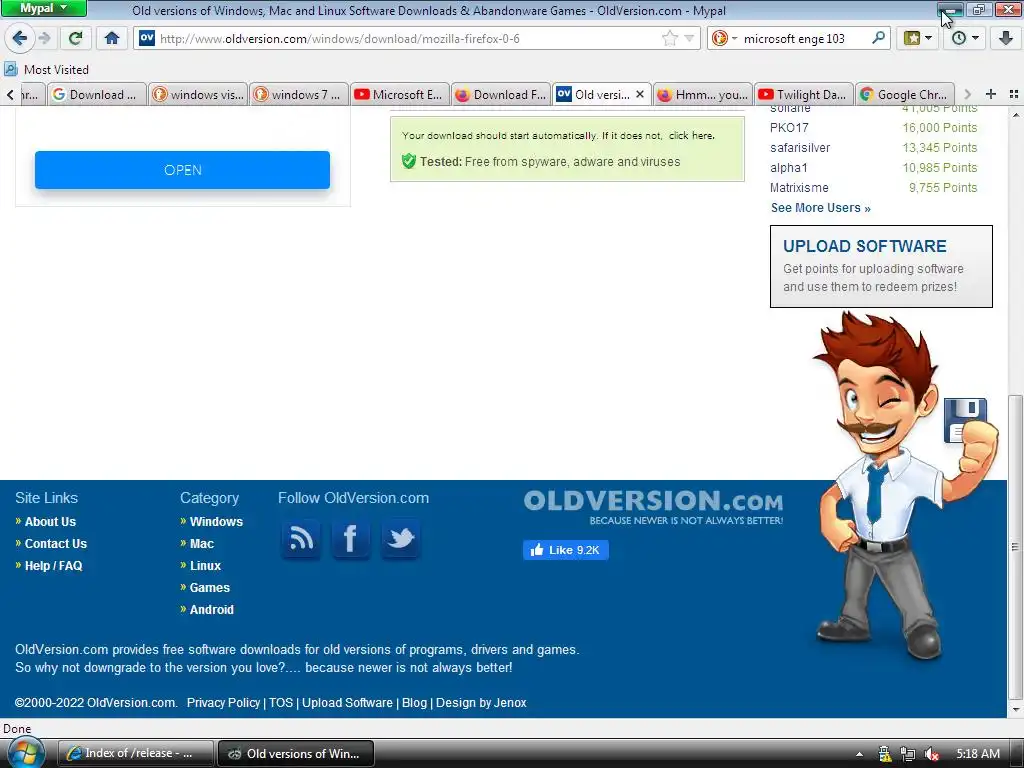This screenshot has width=1024, height=768.
Task: Switch to the Download Google tab
Action: click(97, 95)
